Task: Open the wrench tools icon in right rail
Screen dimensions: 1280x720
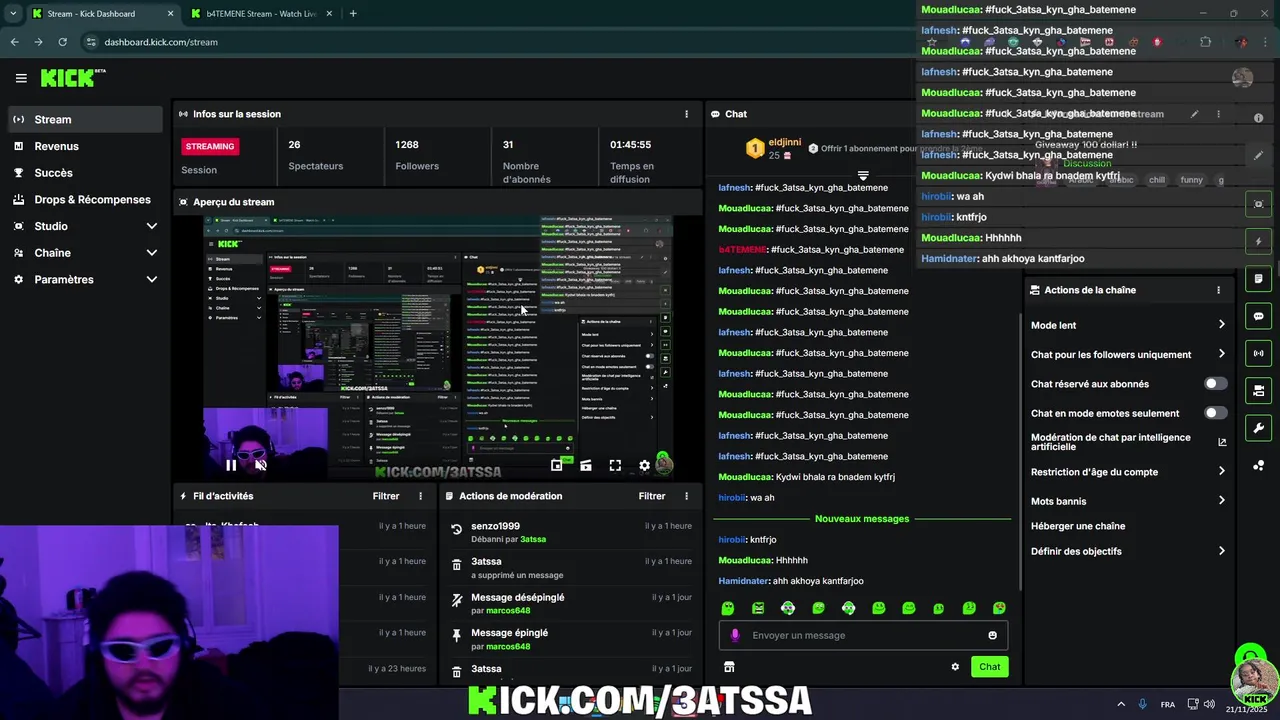Action: pos(1258,428)
